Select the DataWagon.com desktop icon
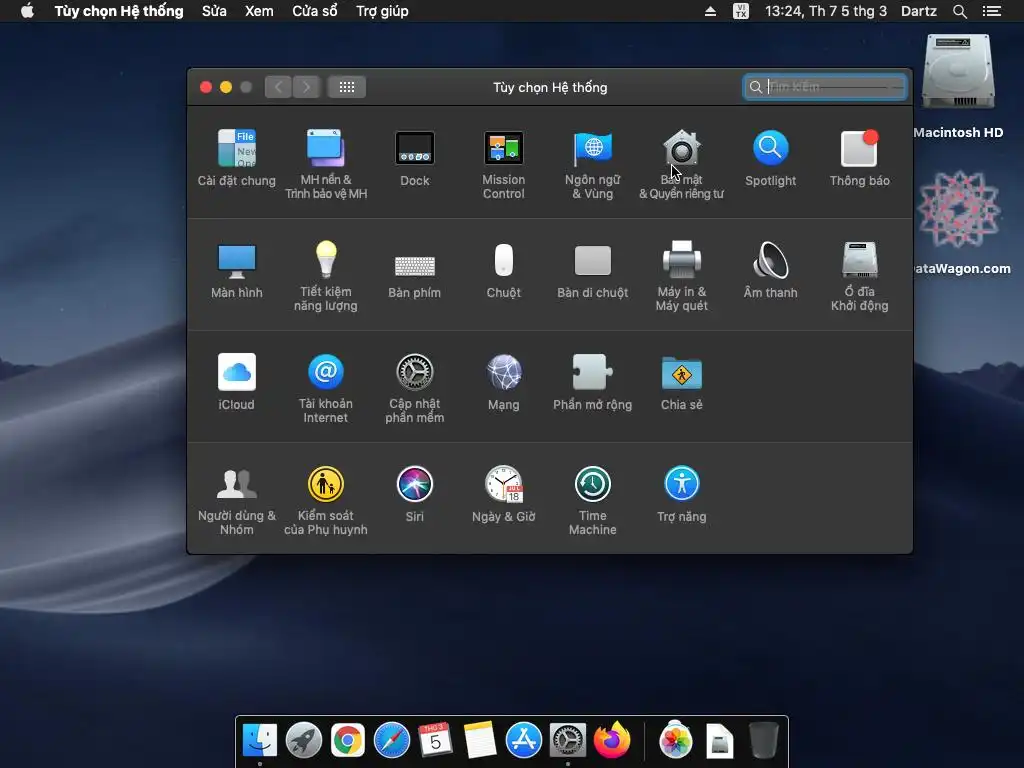 pos(960,222)
